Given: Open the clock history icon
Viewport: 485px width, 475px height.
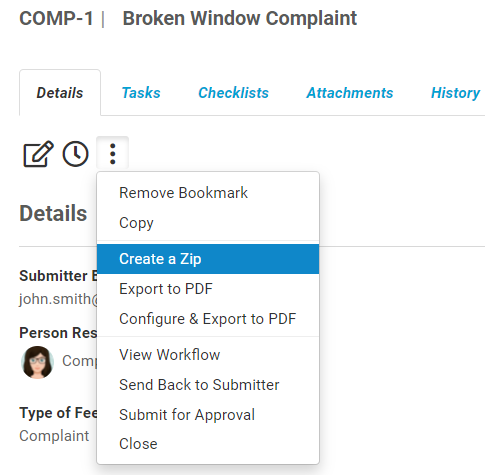Looking at the screenshot, I should click(x=76, y=154).
